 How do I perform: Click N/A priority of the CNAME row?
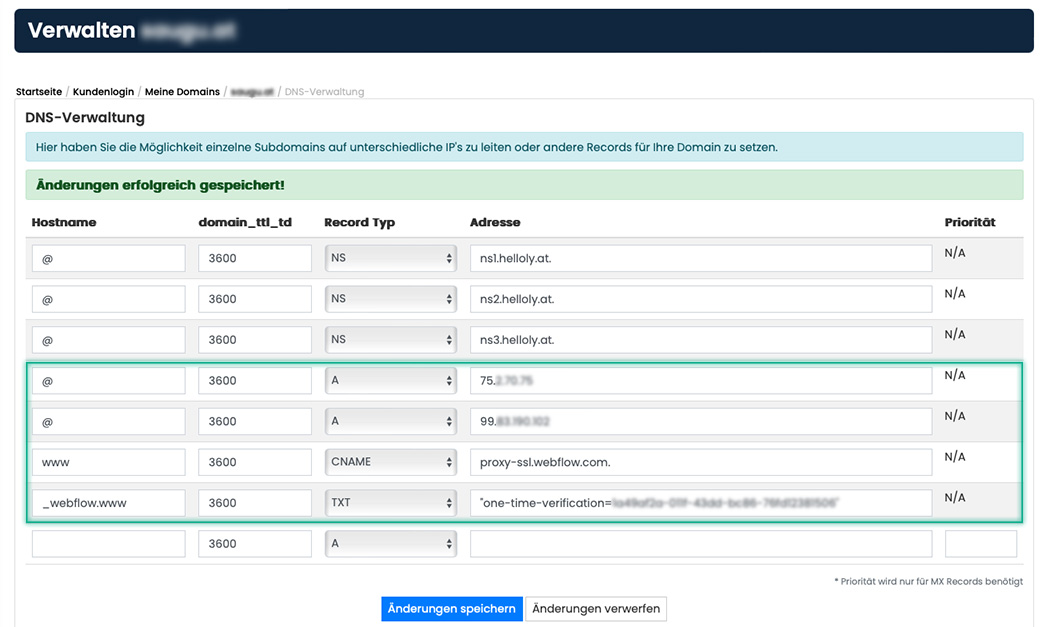point(955,457)
